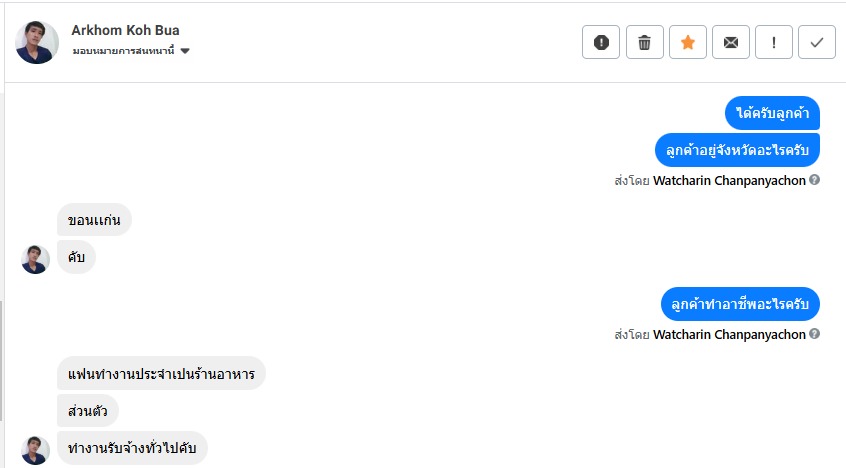Delete conversation using the trash icon
The height and width of the screenshot is (468, 846).
tap(645, 42)
